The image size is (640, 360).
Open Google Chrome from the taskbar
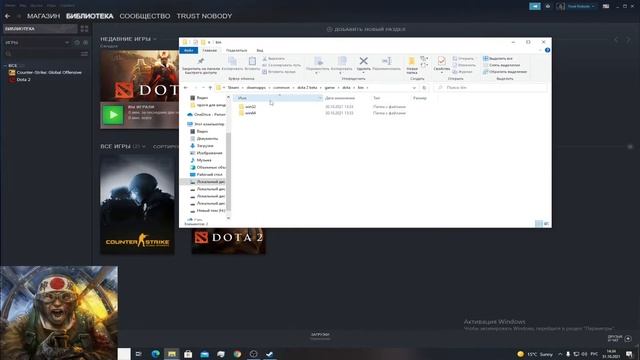click(237, 354)
